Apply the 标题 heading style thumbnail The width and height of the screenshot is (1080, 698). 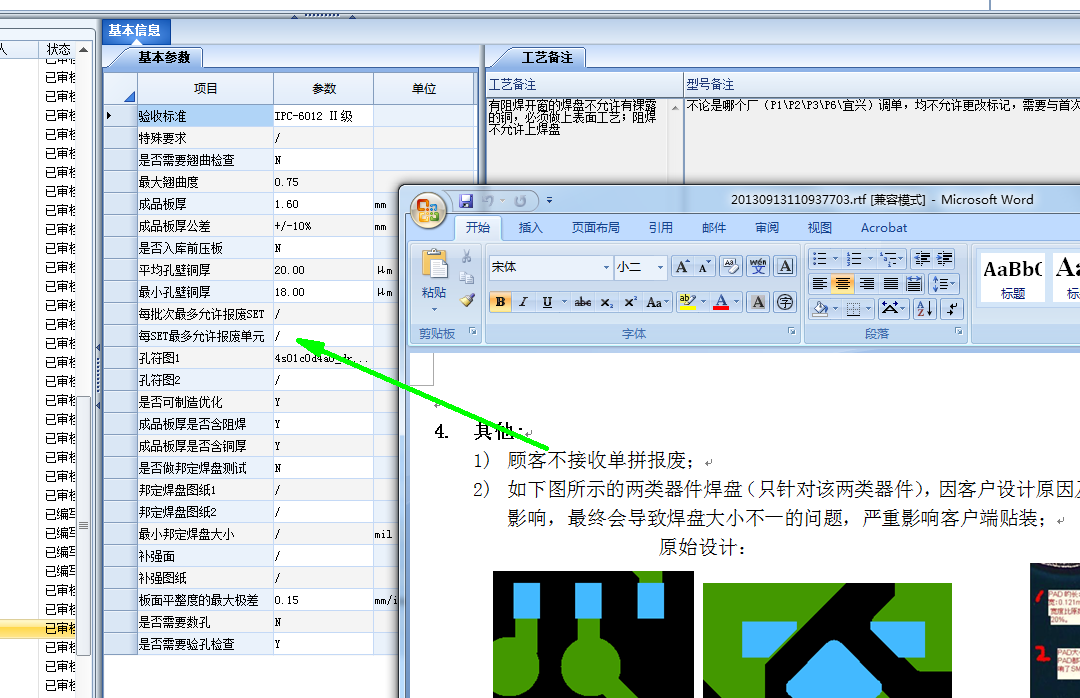(x=1011, y=276)
